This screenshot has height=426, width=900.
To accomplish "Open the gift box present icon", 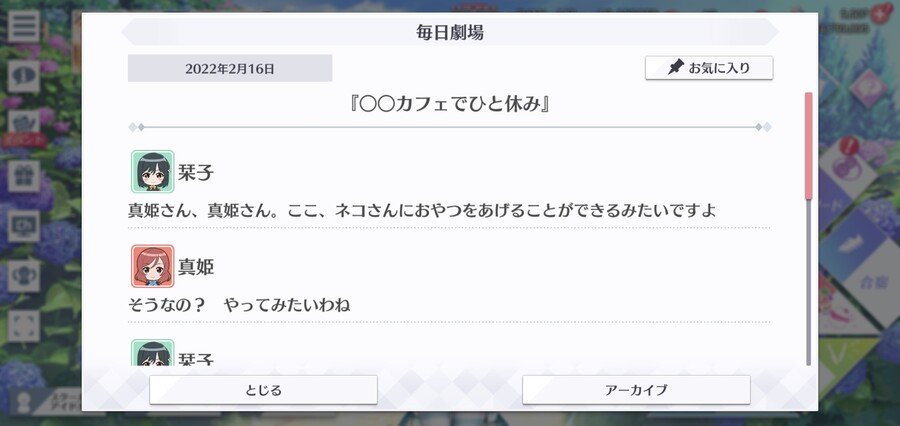I will [24, 176].
